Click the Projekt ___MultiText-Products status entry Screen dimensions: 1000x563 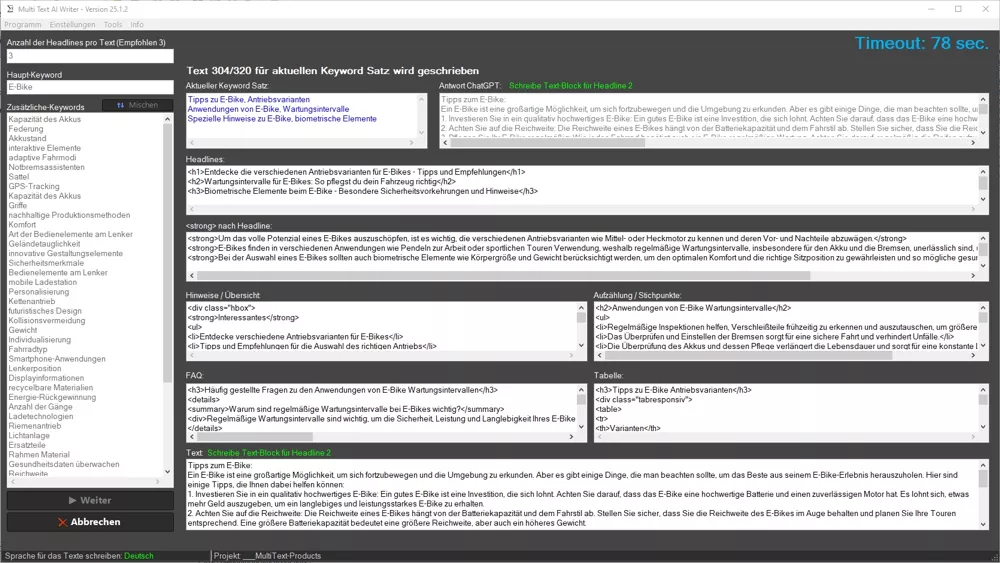267,556
